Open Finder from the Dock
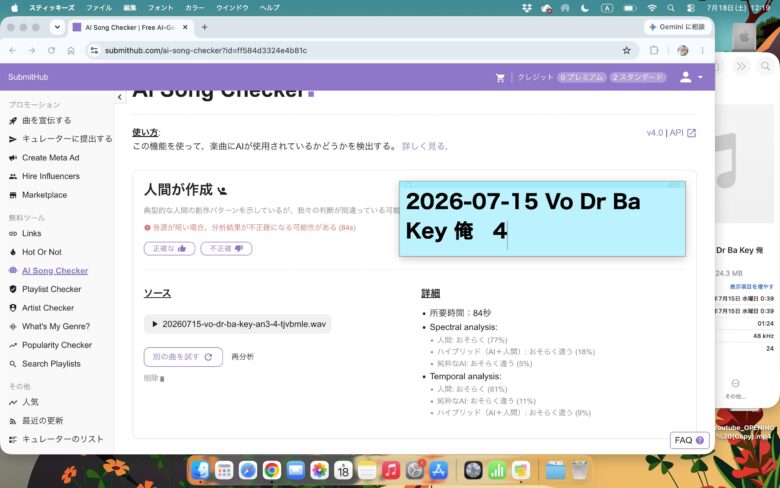 pos(200,470)
